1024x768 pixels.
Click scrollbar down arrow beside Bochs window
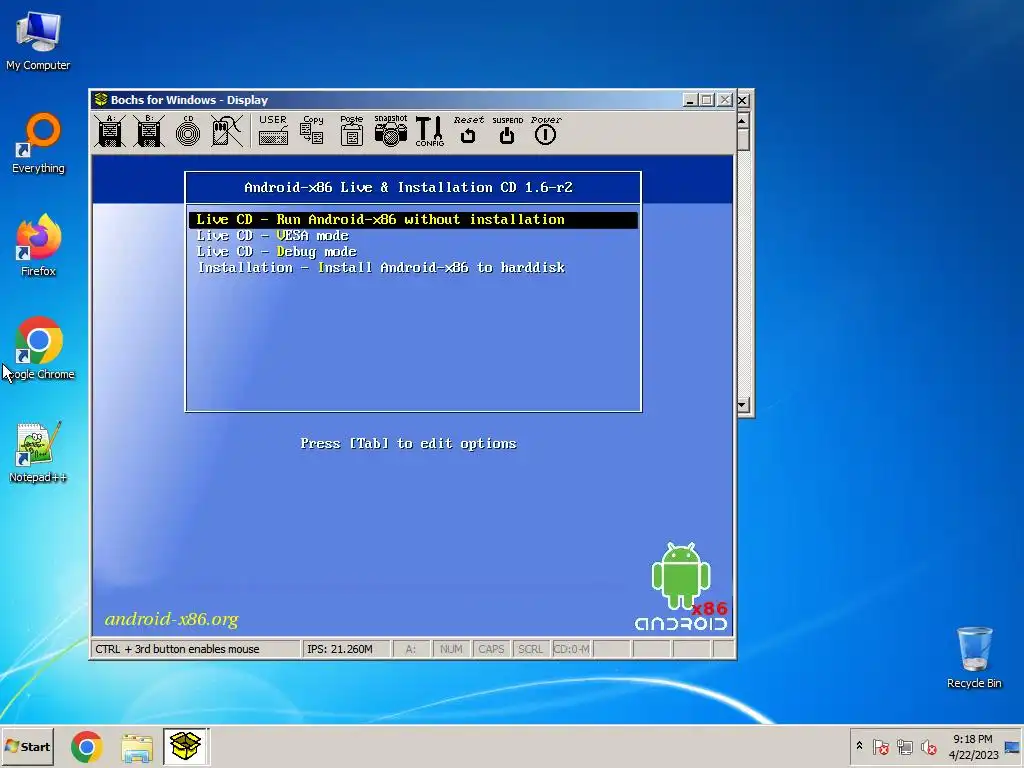tap(743, 405)
